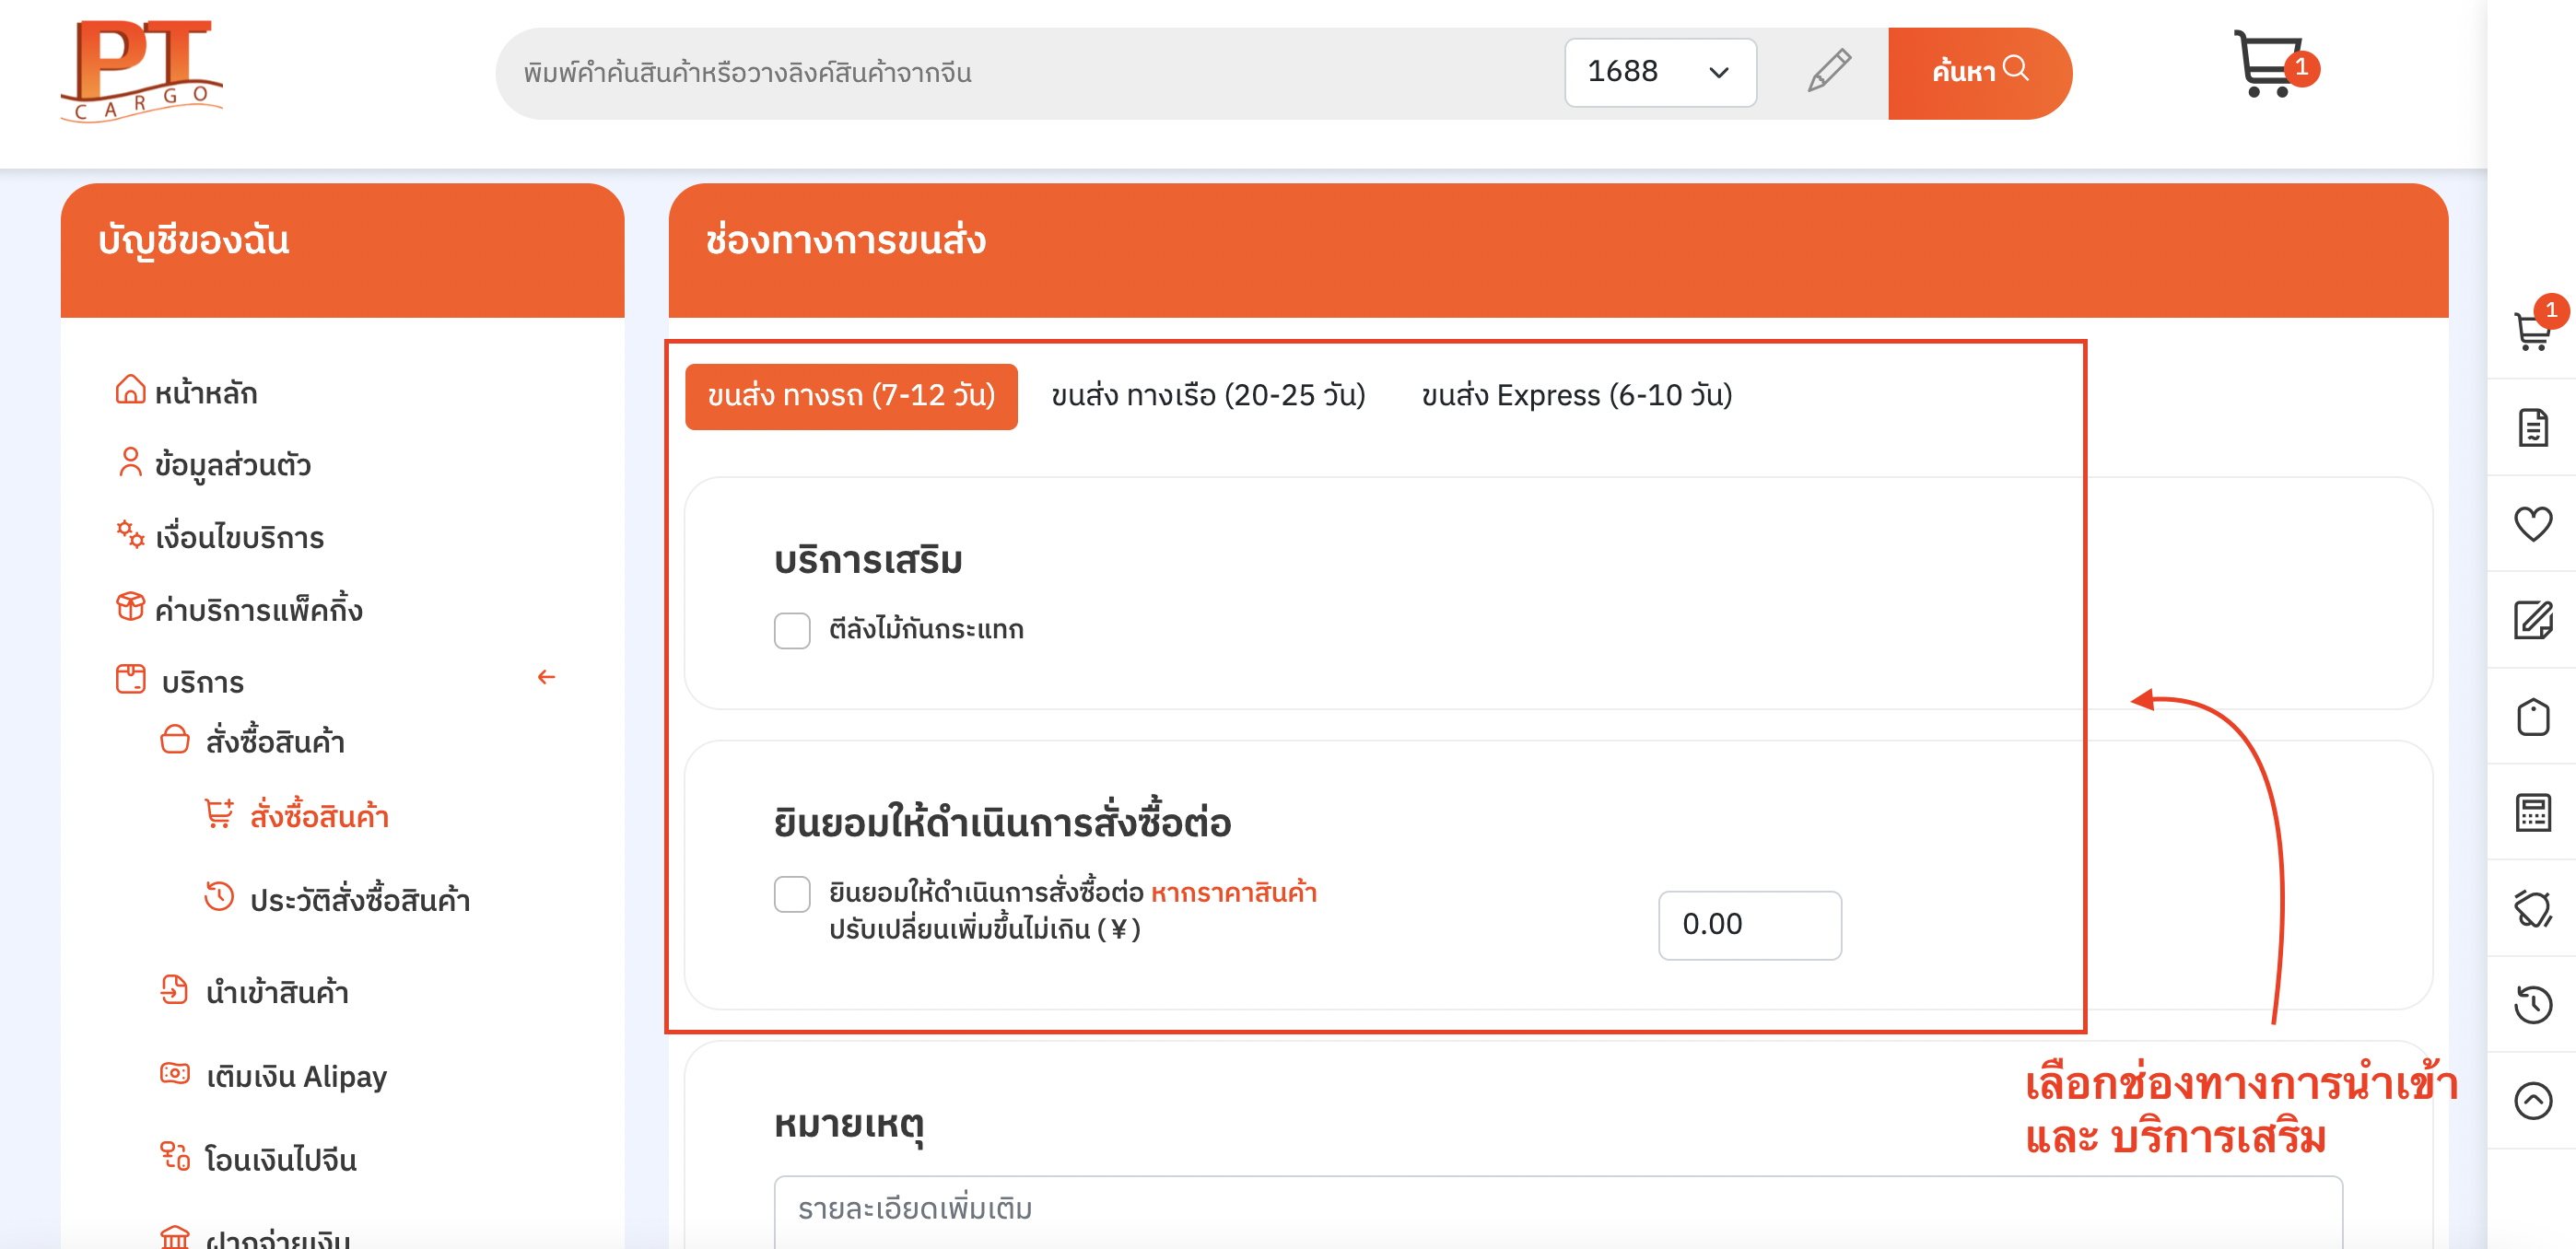Click the 0.00 price limit field
2576x1249 pixels.
click(x=1749, y=925)
